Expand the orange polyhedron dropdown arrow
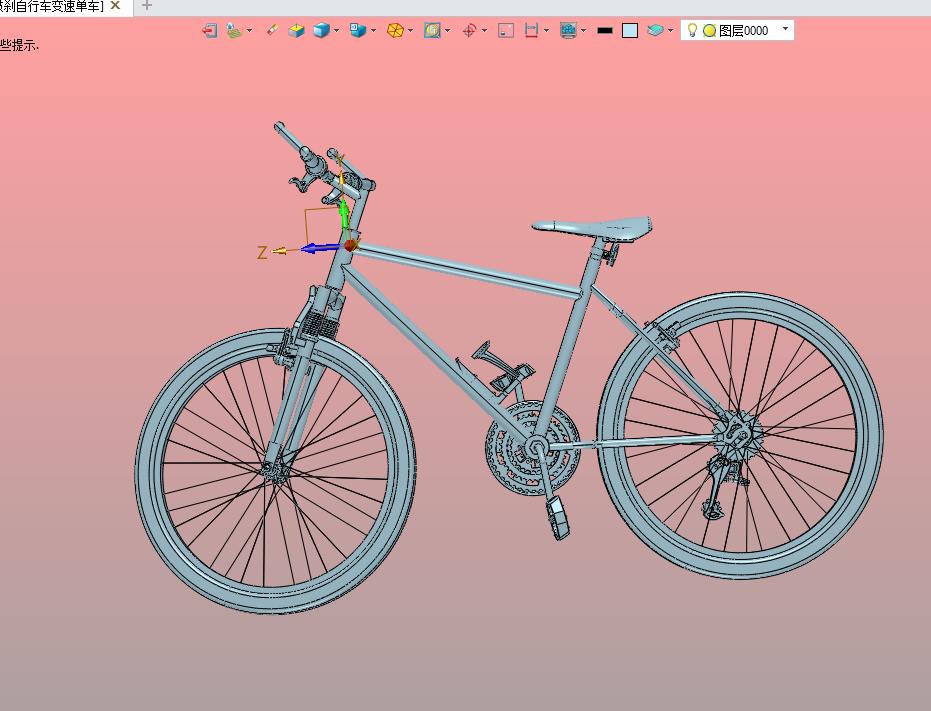The image size is (931, 711). [x=410, y=30]
